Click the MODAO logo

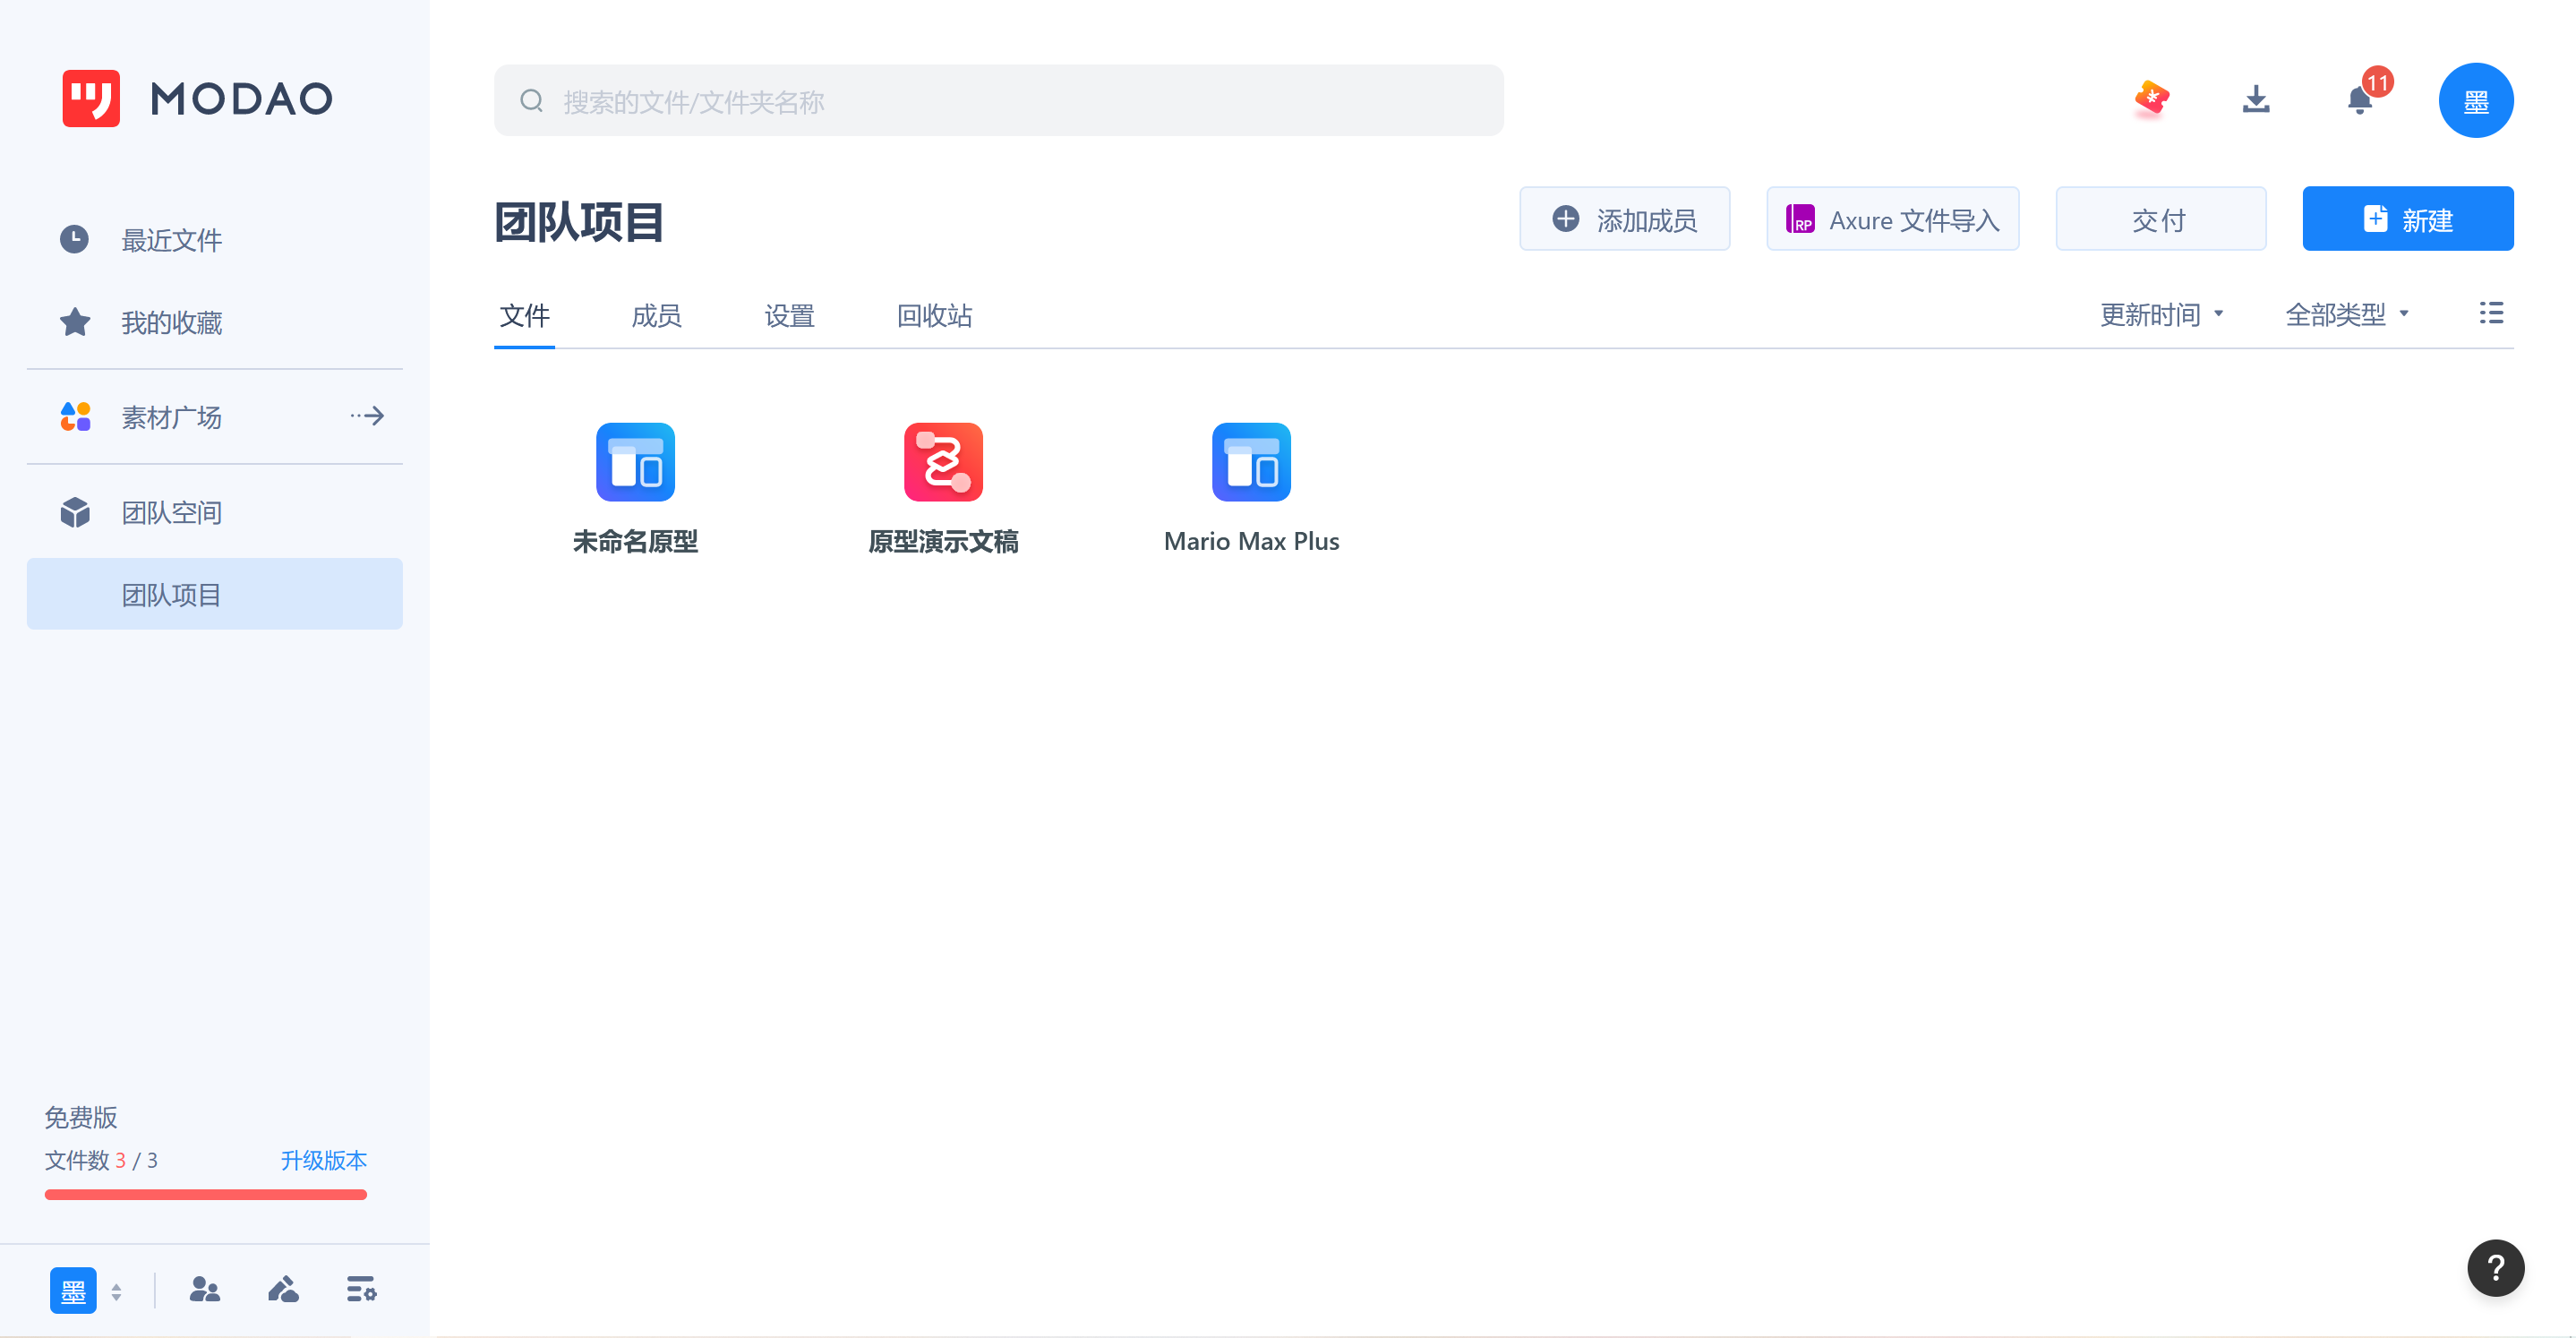pyautogui.click(x=197, y=98)
